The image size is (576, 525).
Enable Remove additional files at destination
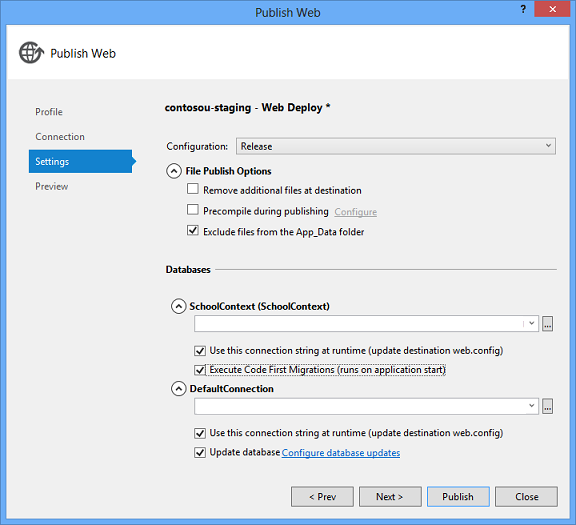coord(193,189)
